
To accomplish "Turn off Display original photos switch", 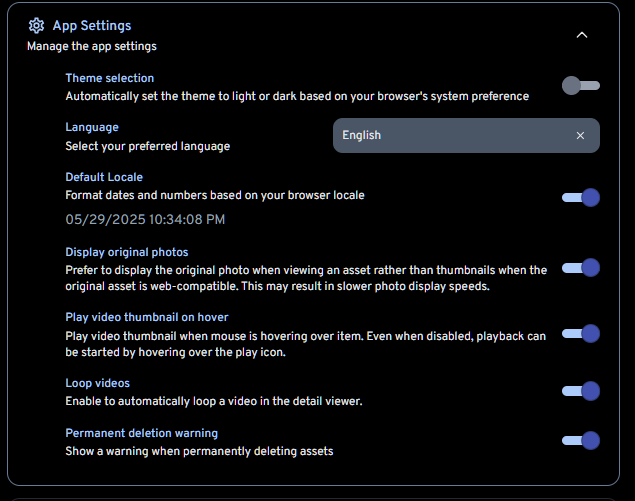I will pos(580,268).
